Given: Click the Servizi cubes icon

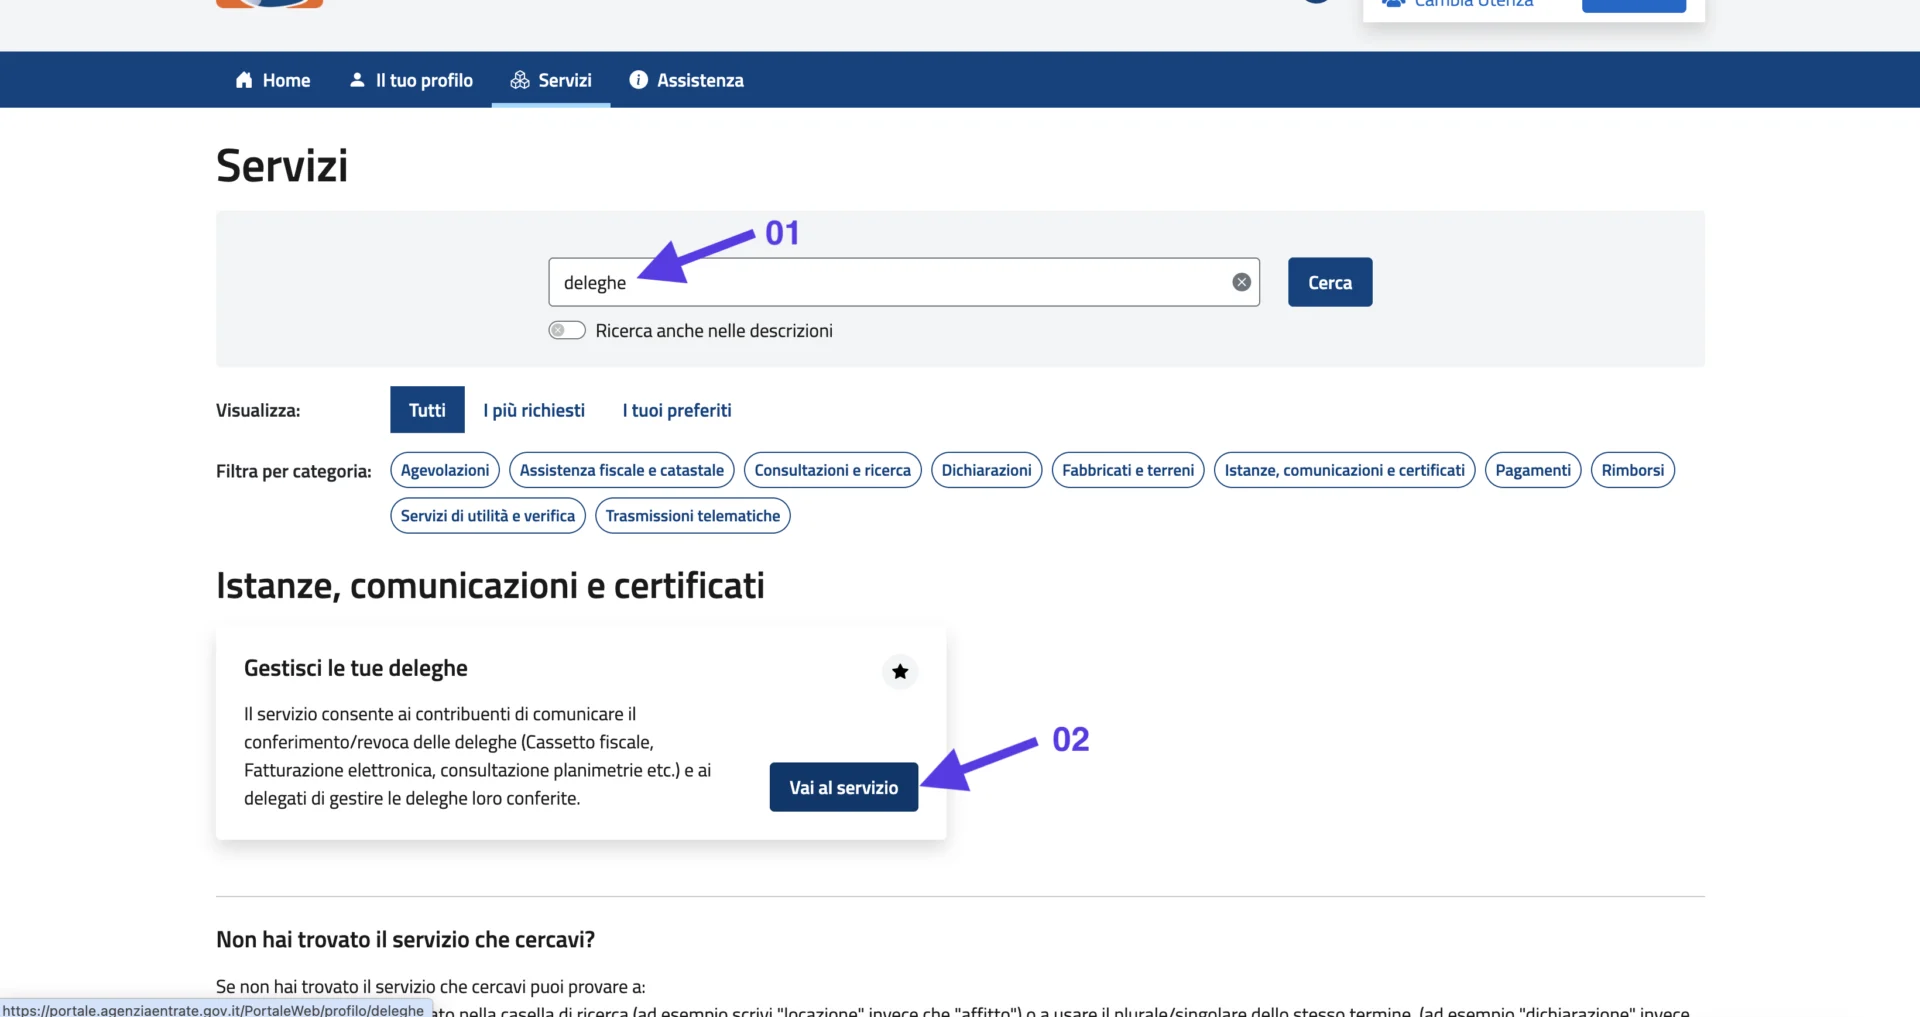Looking at the screenshot, I should click(x=520, y=80).
